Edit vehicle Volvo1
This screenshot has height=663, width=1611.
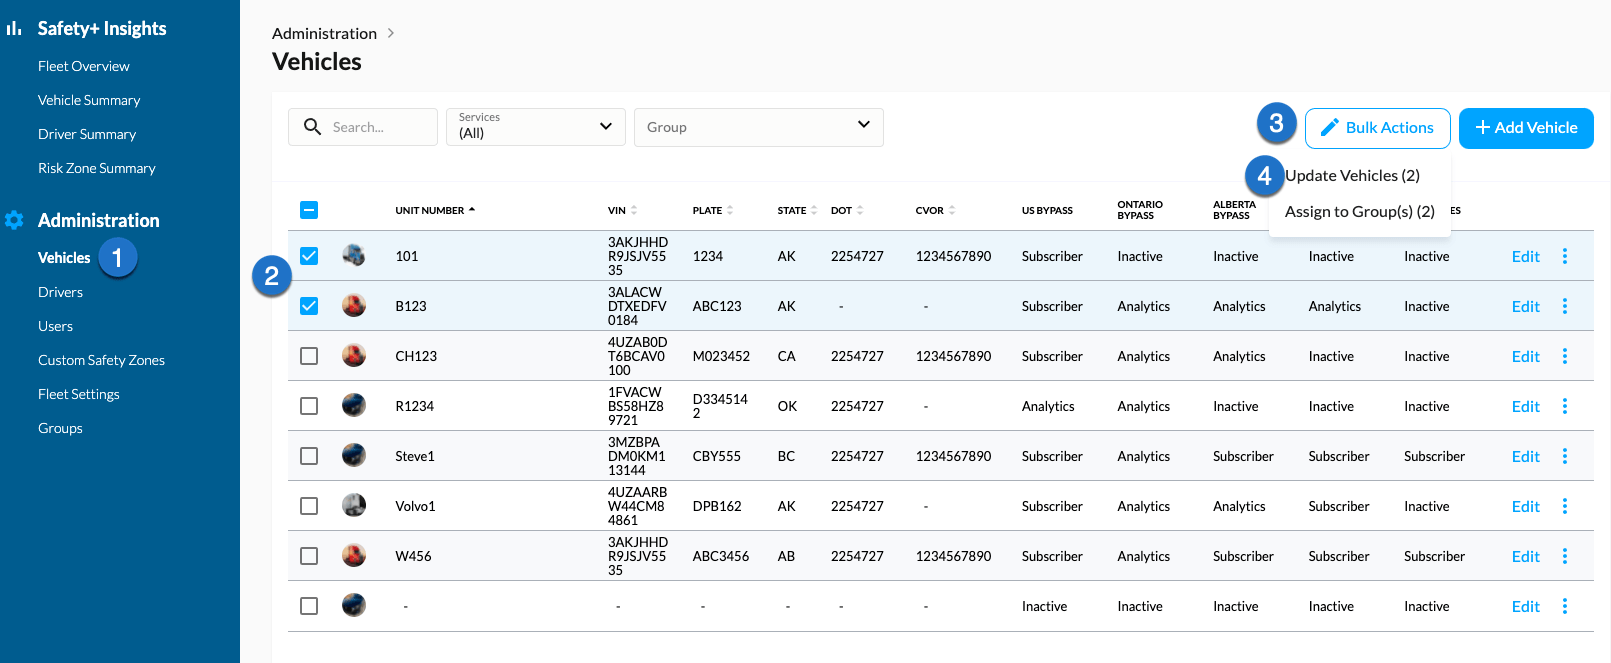click(1526, 506)
